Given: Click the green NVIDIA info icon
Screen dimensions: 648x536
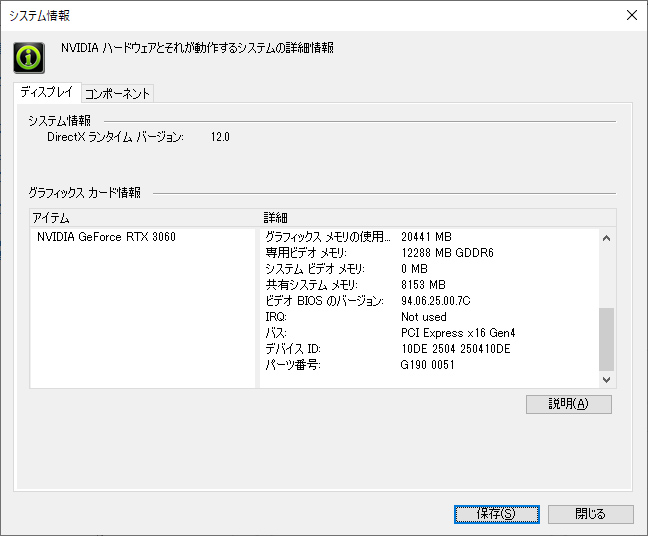Looking at the screenshot, I should click(x=29, y=58).
